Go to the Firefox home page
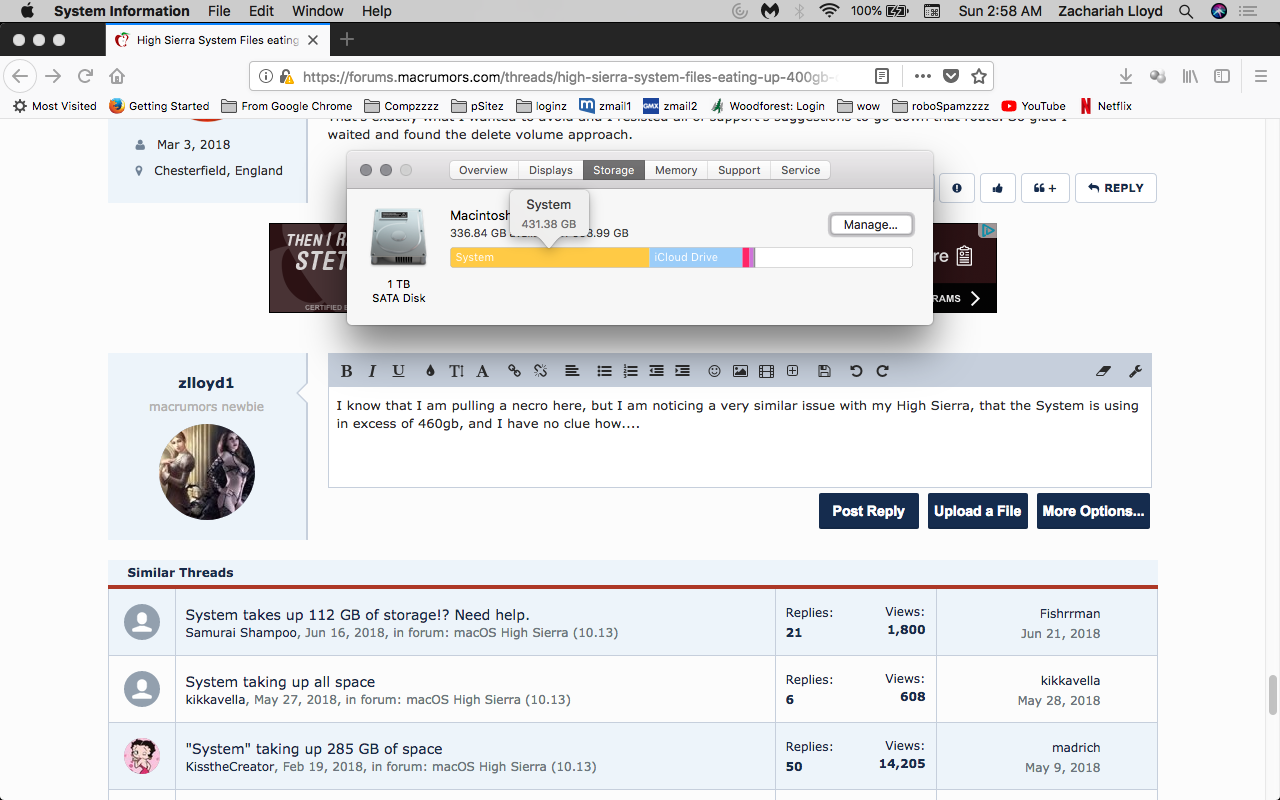Image resolution: width=1280 pixels, height=800 pixels. coord(117,76)
